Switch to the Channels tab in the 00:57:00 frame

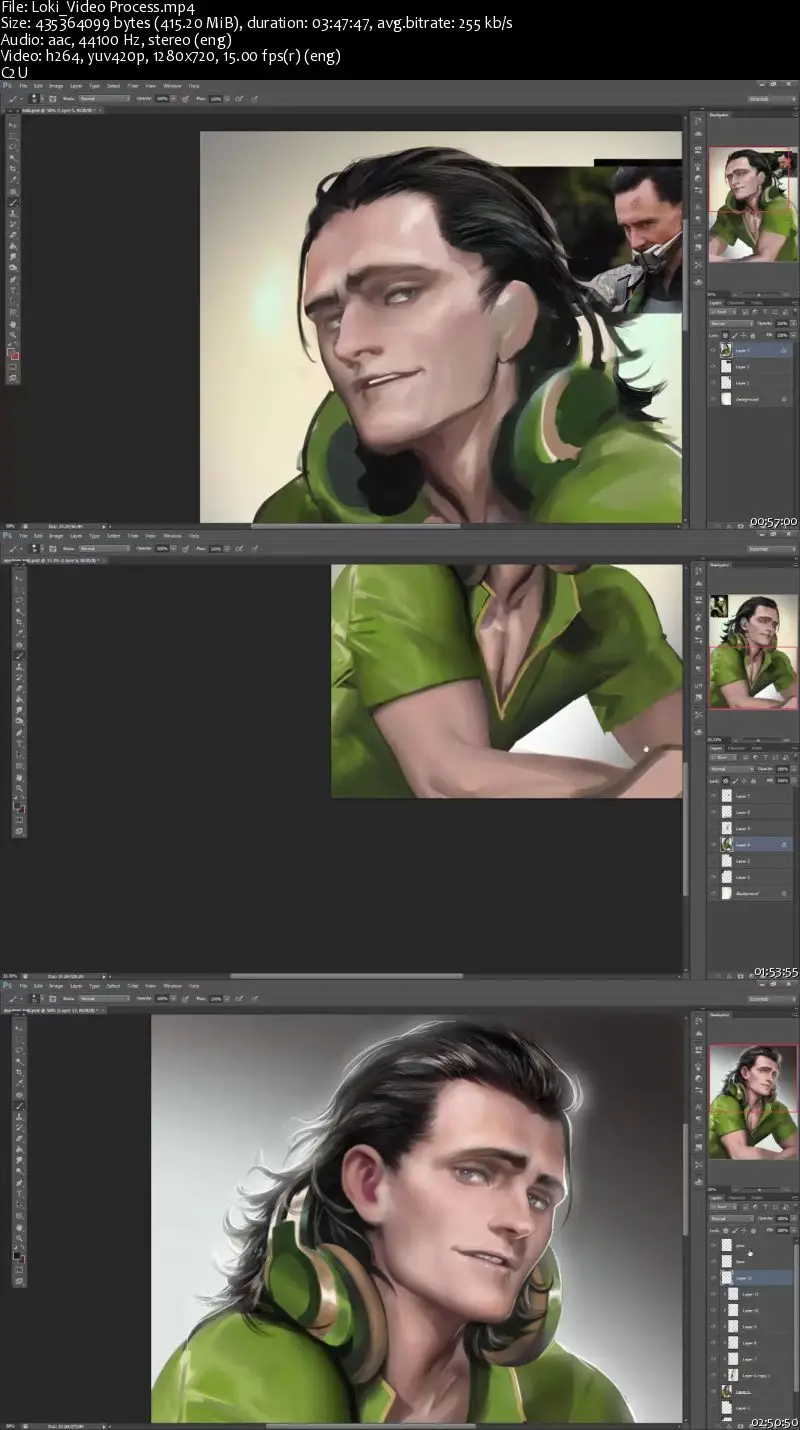tap(736, 303)
